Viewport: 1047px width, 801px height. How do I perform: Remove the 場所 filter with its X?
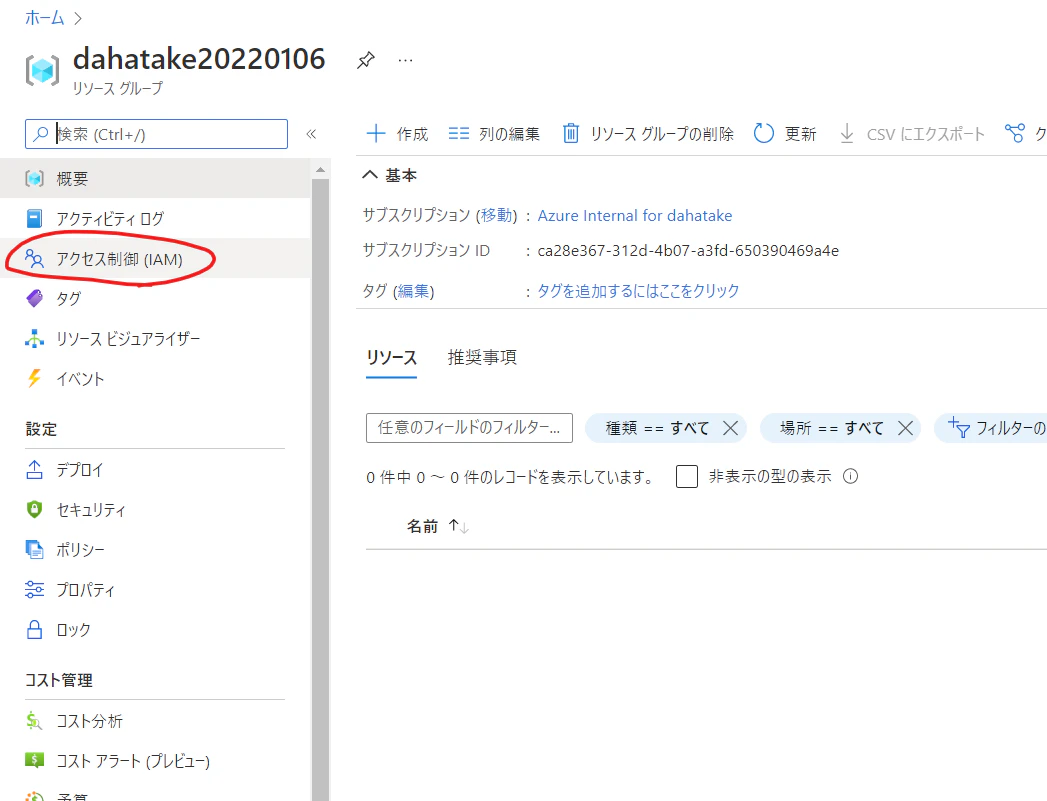click(x=905, y=428)
